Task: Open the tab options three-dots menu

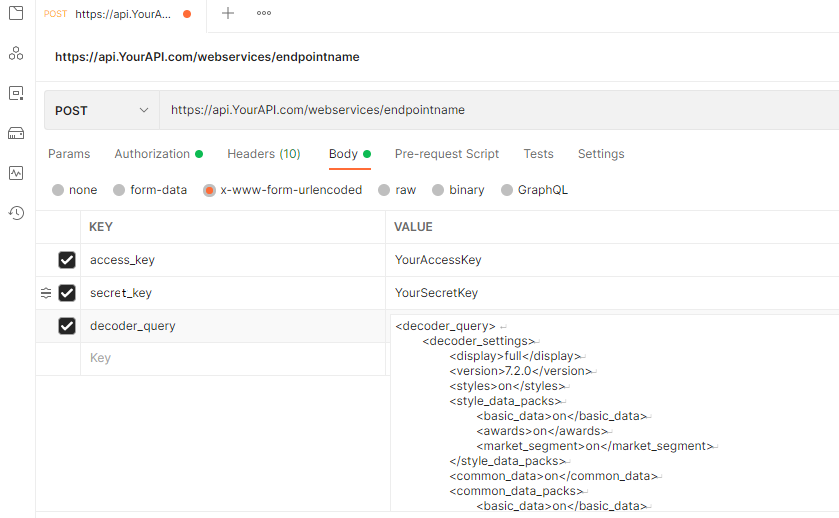Action: [x=264, y=13]
